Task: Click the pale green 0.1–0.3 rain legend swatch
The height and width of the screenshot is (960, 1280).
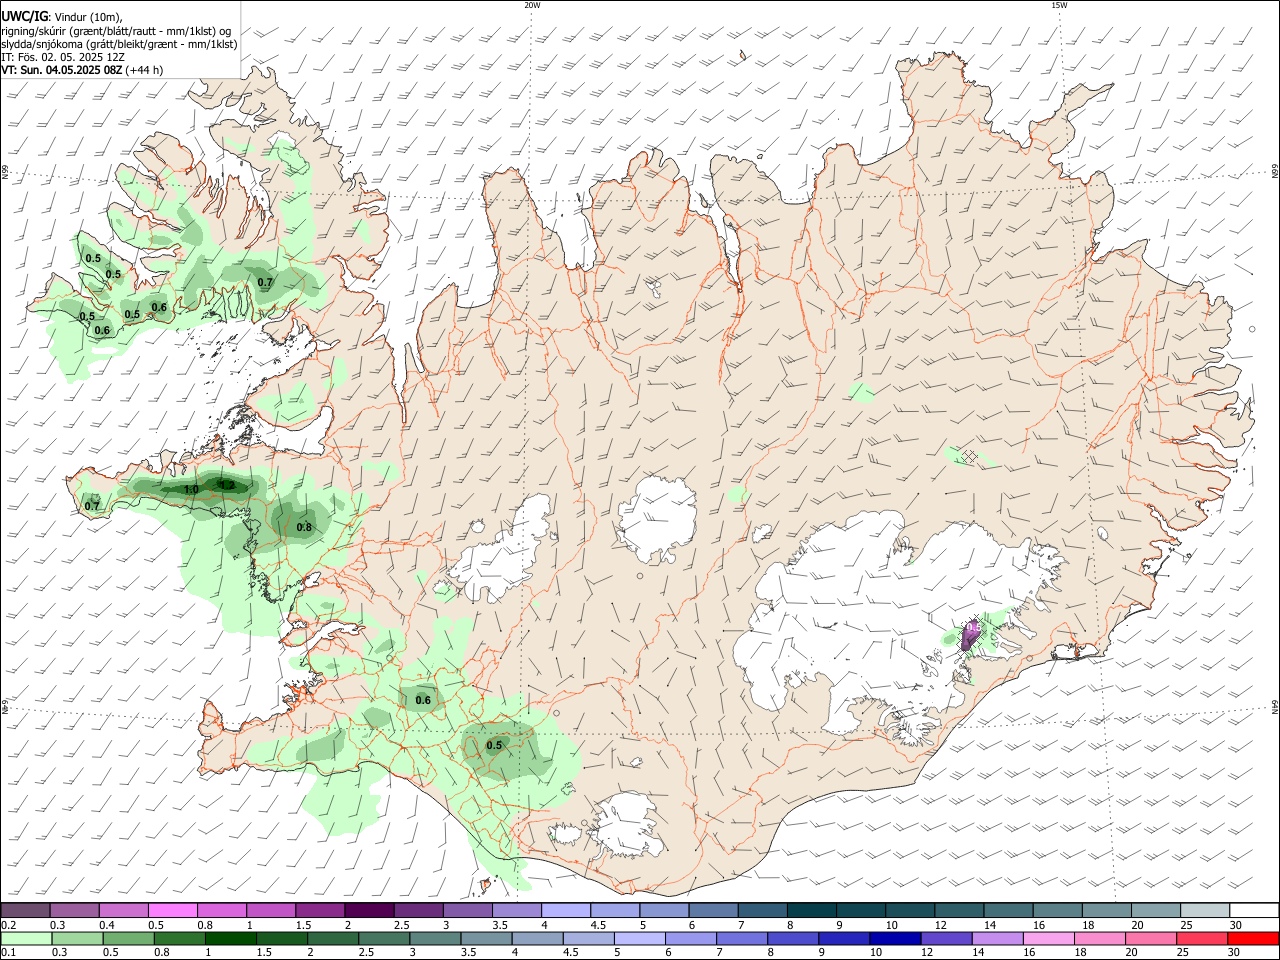Action: pyautogui.click(x=26, y=938)
